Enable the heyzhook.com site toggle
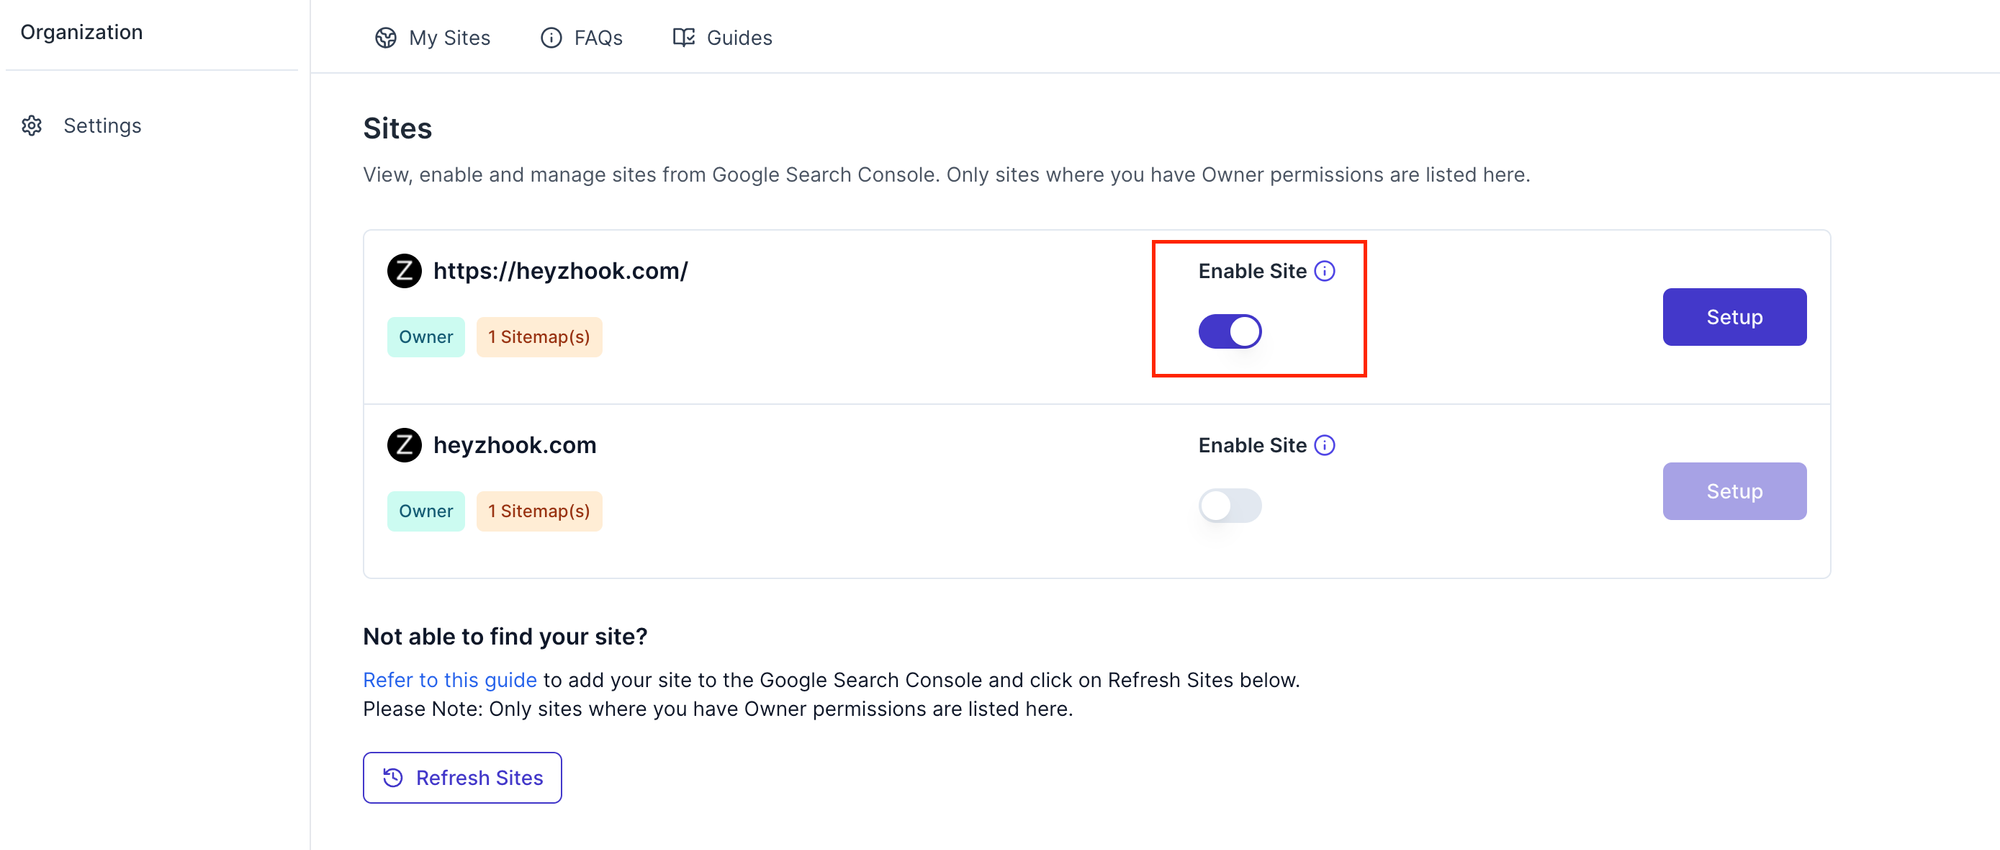Viewport: 2000px width, 850px height. (x=1229, y=505)
